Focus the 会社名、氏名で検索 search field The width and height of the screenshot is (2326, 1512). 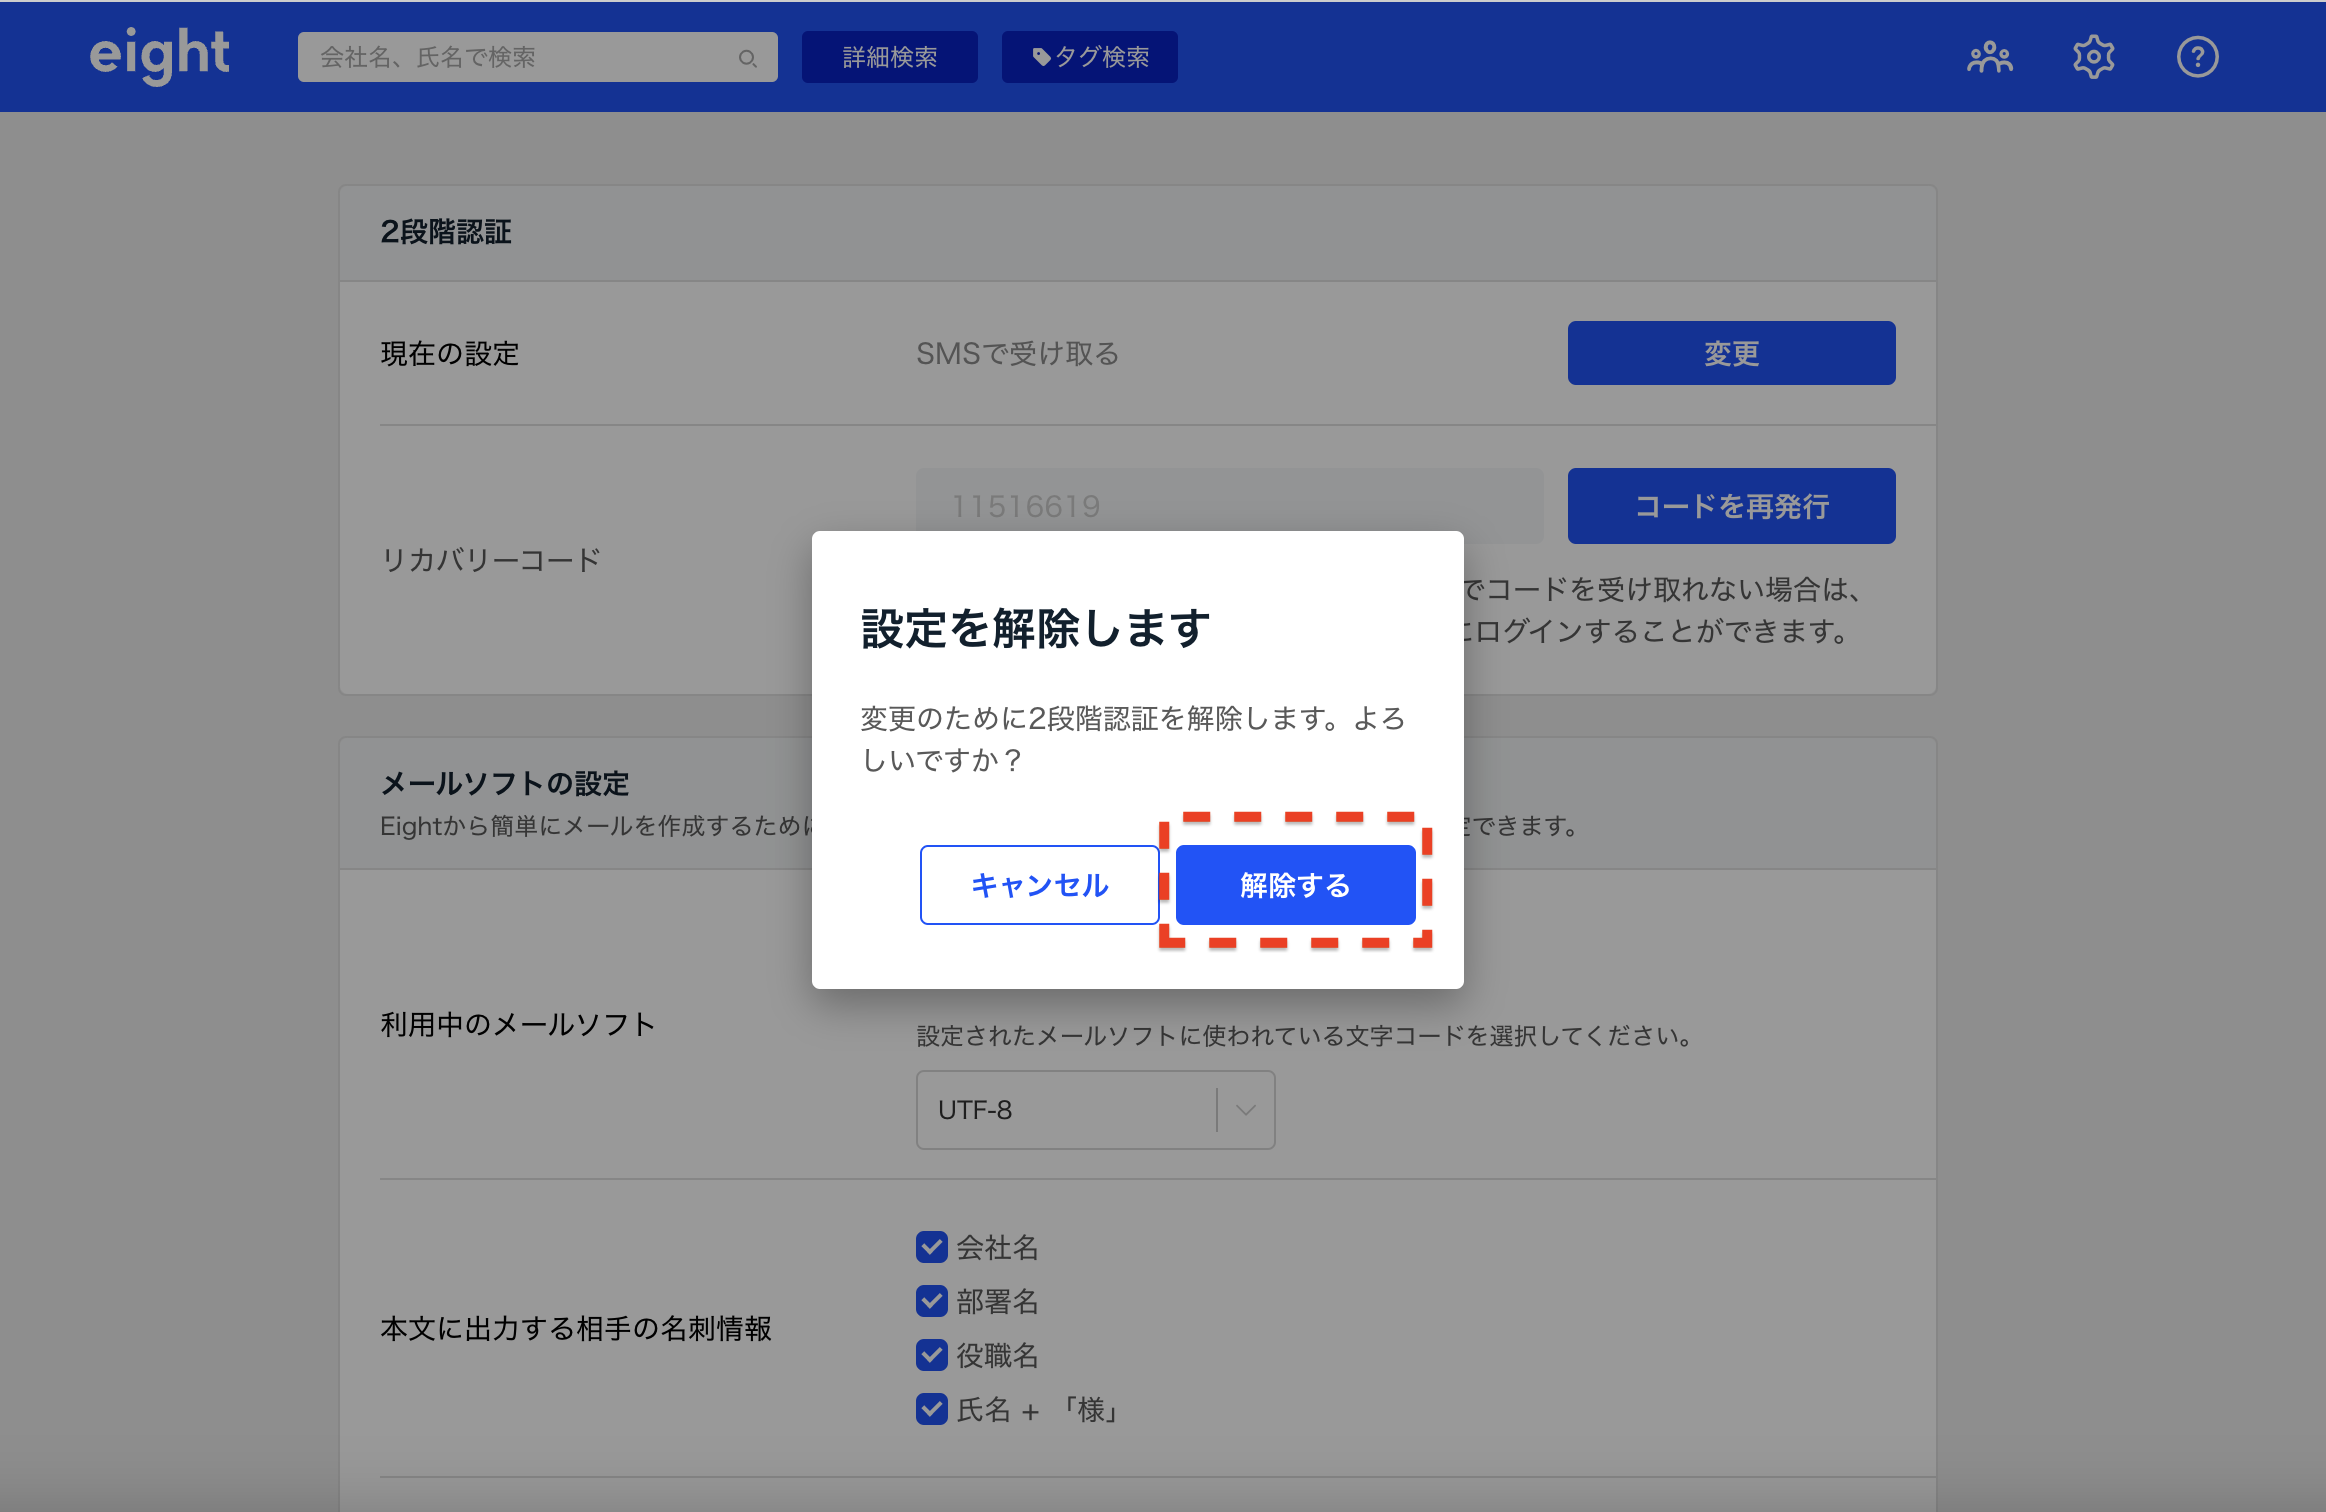pyautogui.click(x=520, y=57)
